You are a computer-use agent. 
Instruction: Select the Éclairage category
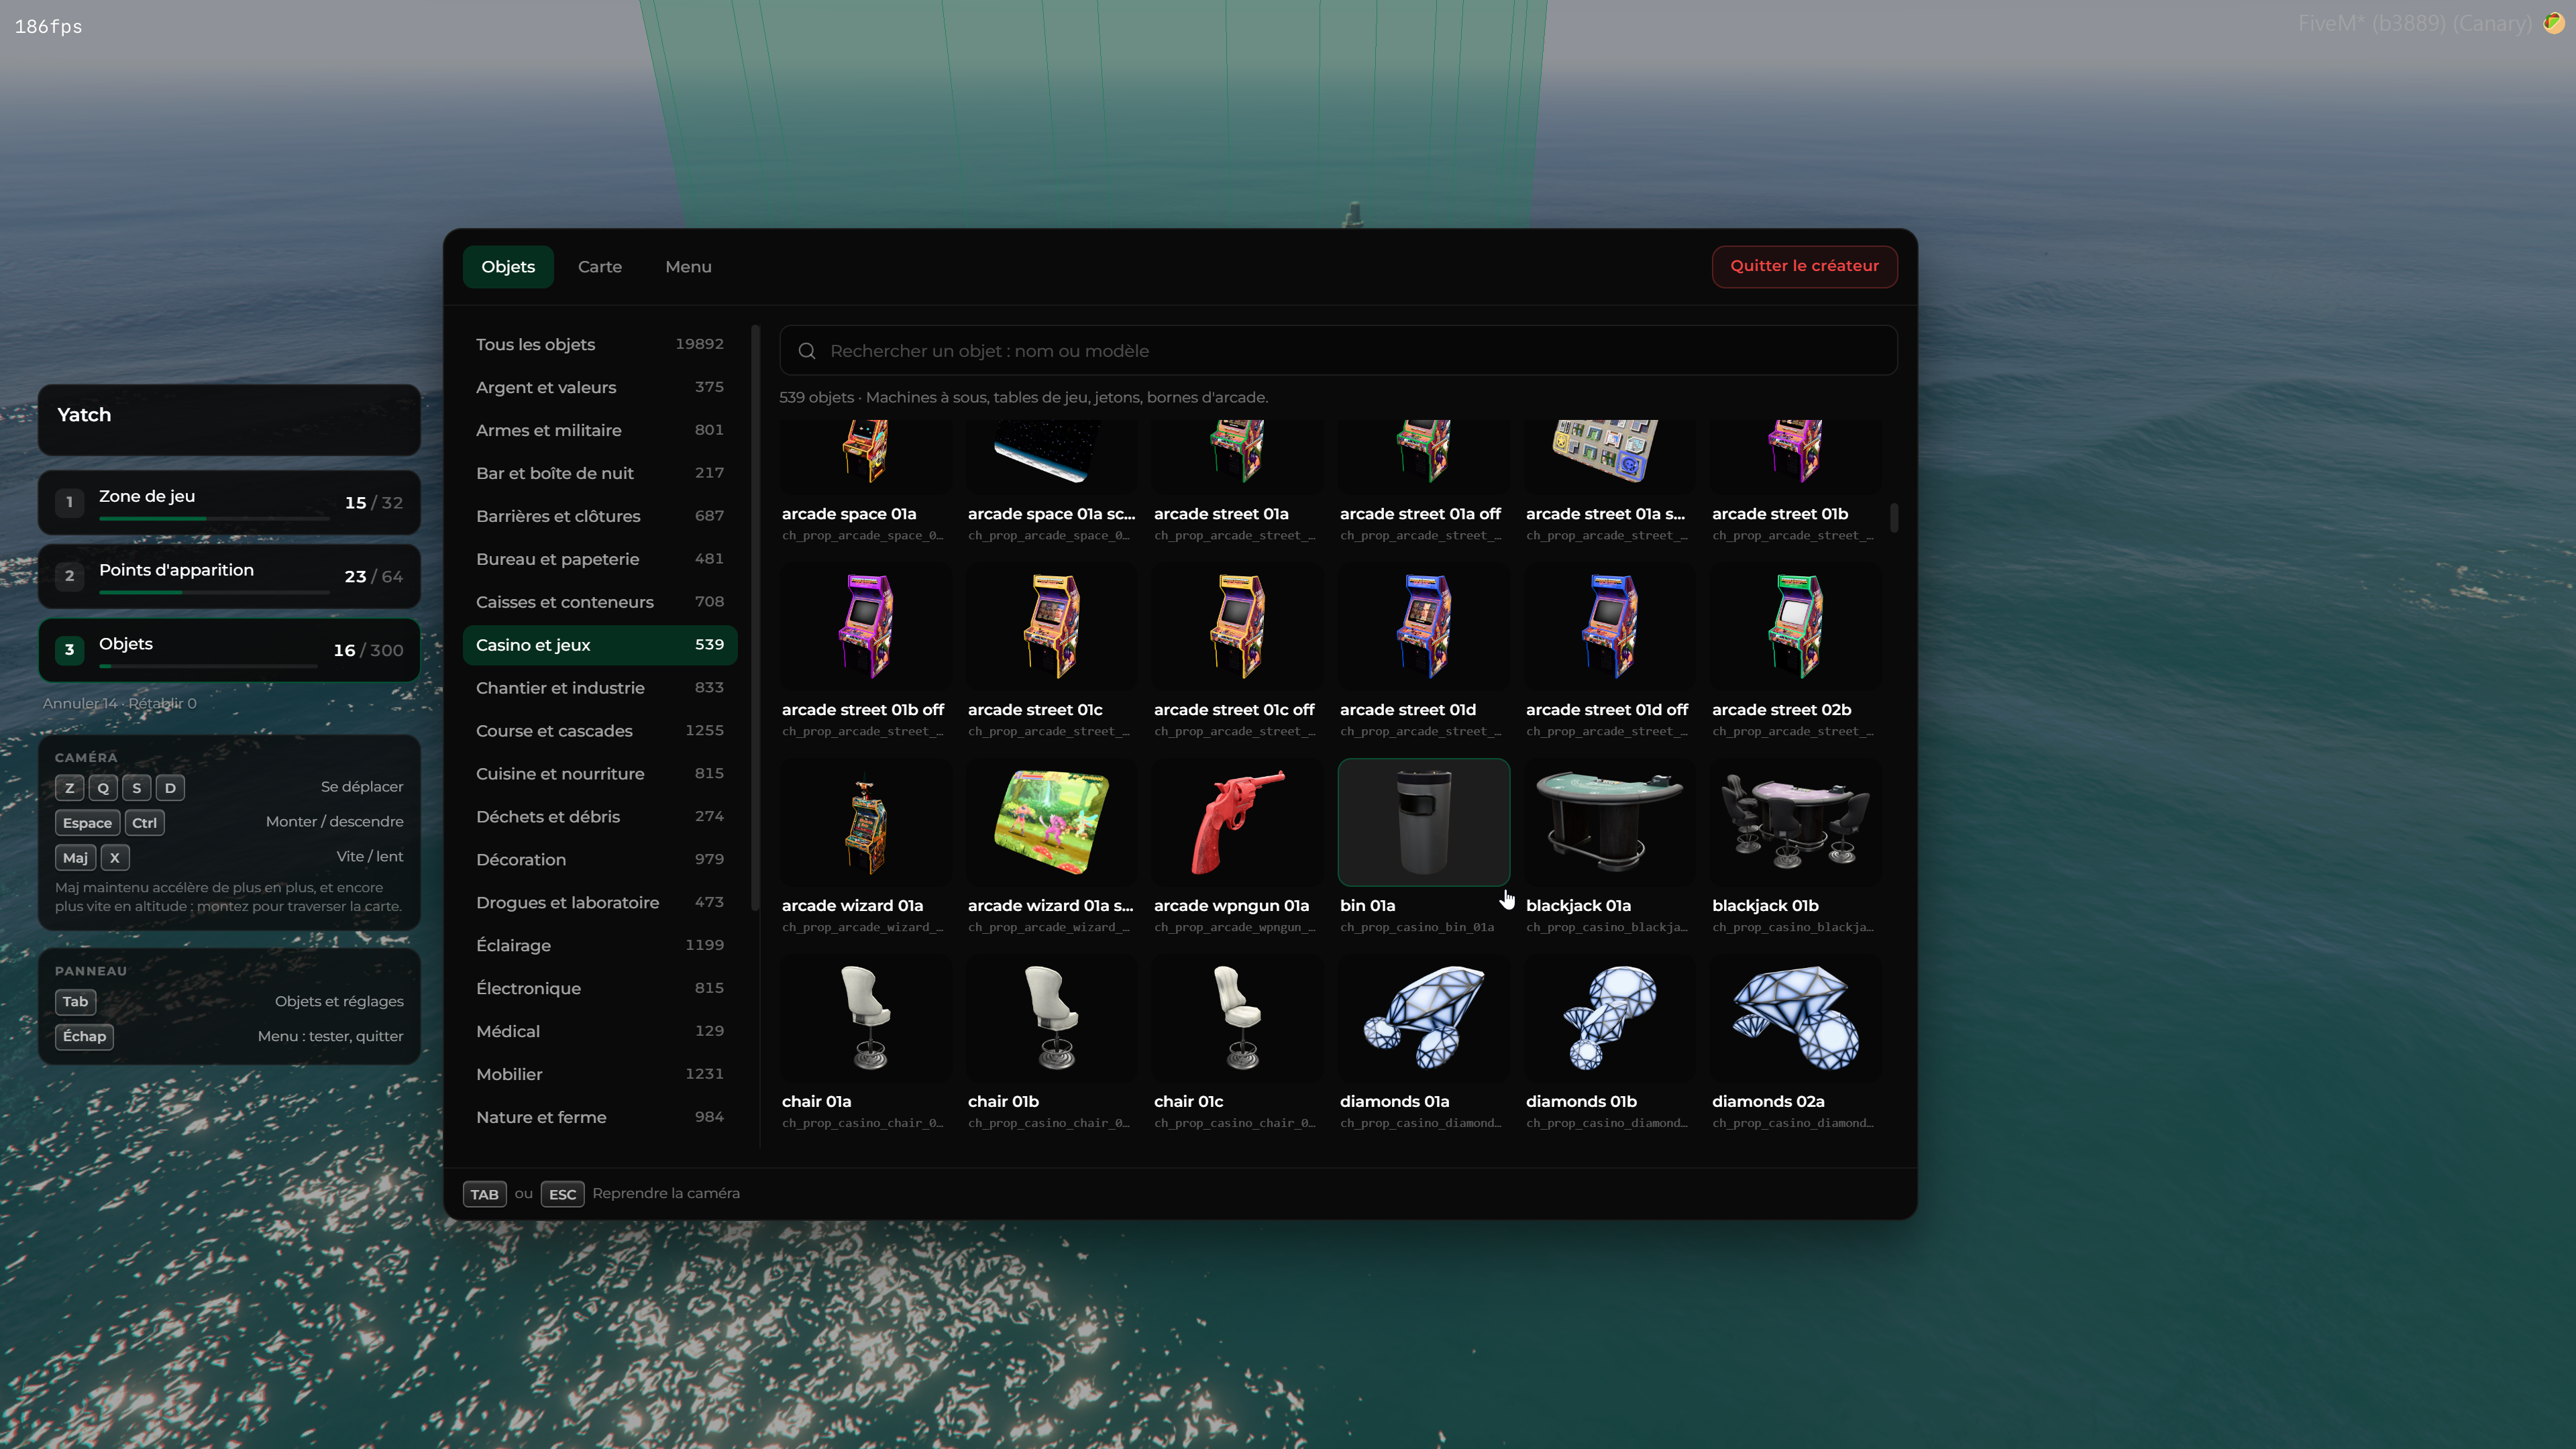[599, 946]
